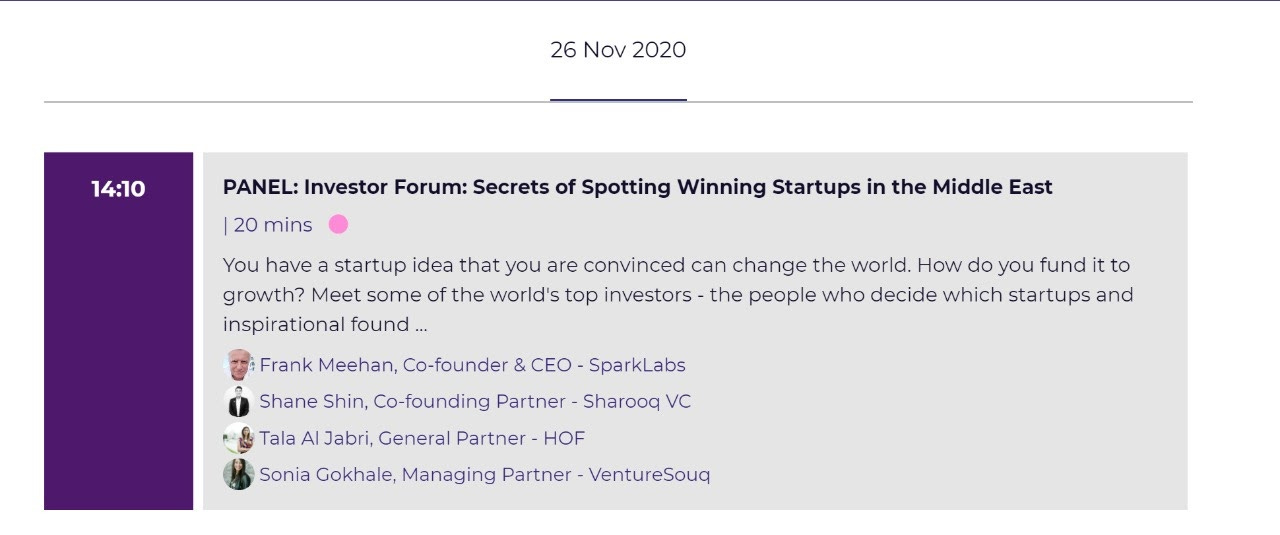Click Tala Al Jabri's avatar photo
1280x535 pixels.
coord(238,438)
